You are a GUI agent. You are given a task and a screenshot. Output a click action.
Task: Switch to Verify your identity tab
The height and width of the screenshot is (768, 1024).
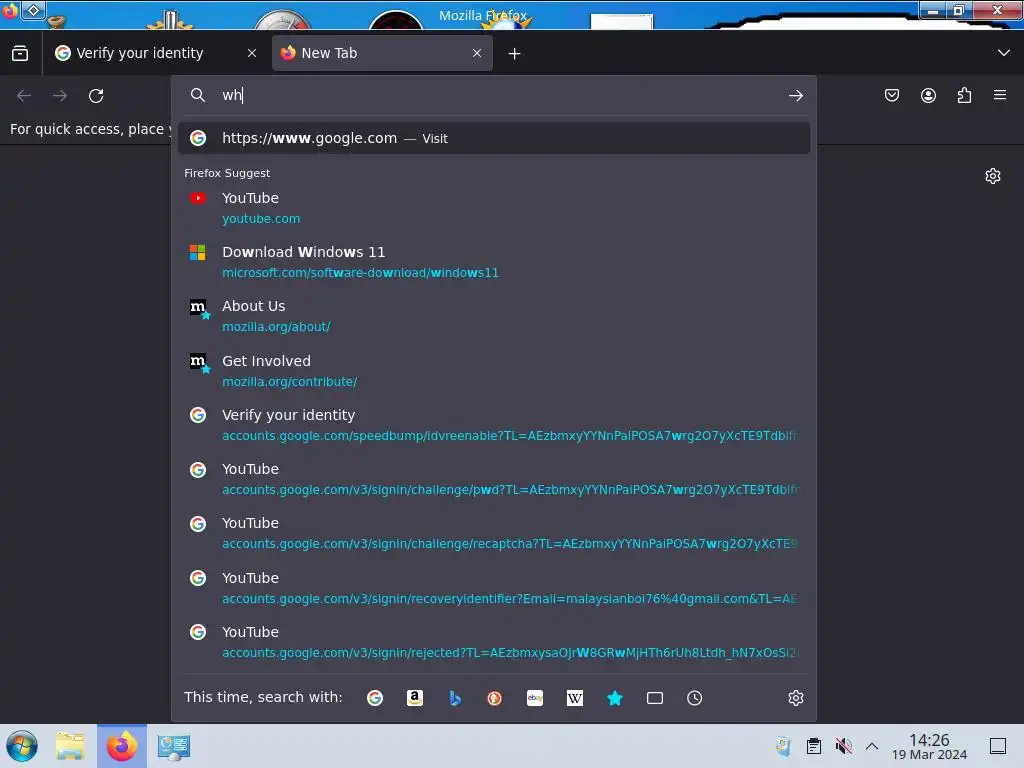click(156, 53)
